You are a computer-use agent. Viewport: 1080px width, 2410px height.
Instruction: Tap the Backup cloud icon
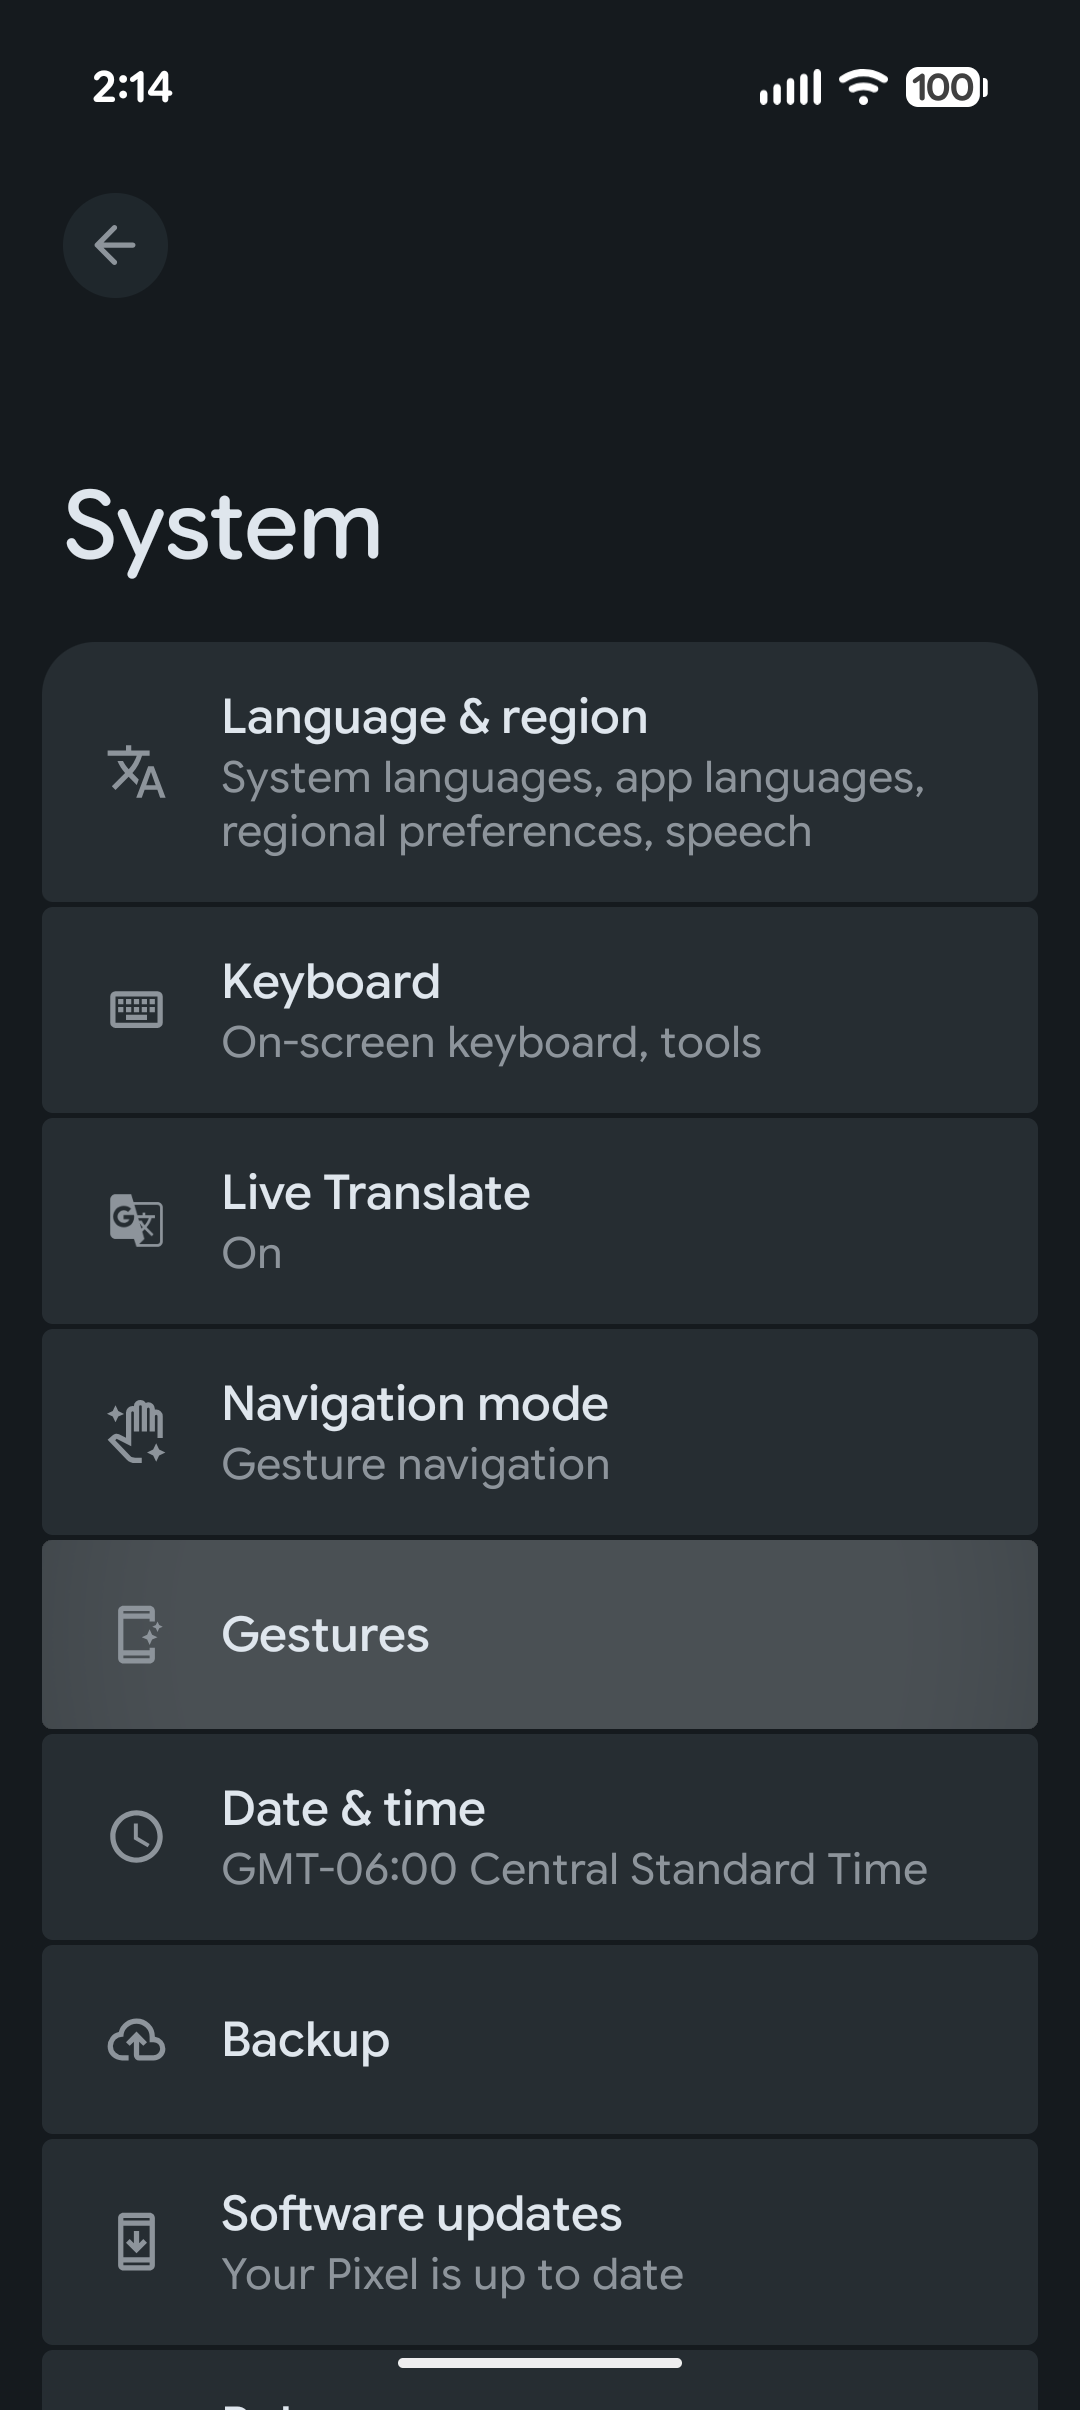(136, 2040)
